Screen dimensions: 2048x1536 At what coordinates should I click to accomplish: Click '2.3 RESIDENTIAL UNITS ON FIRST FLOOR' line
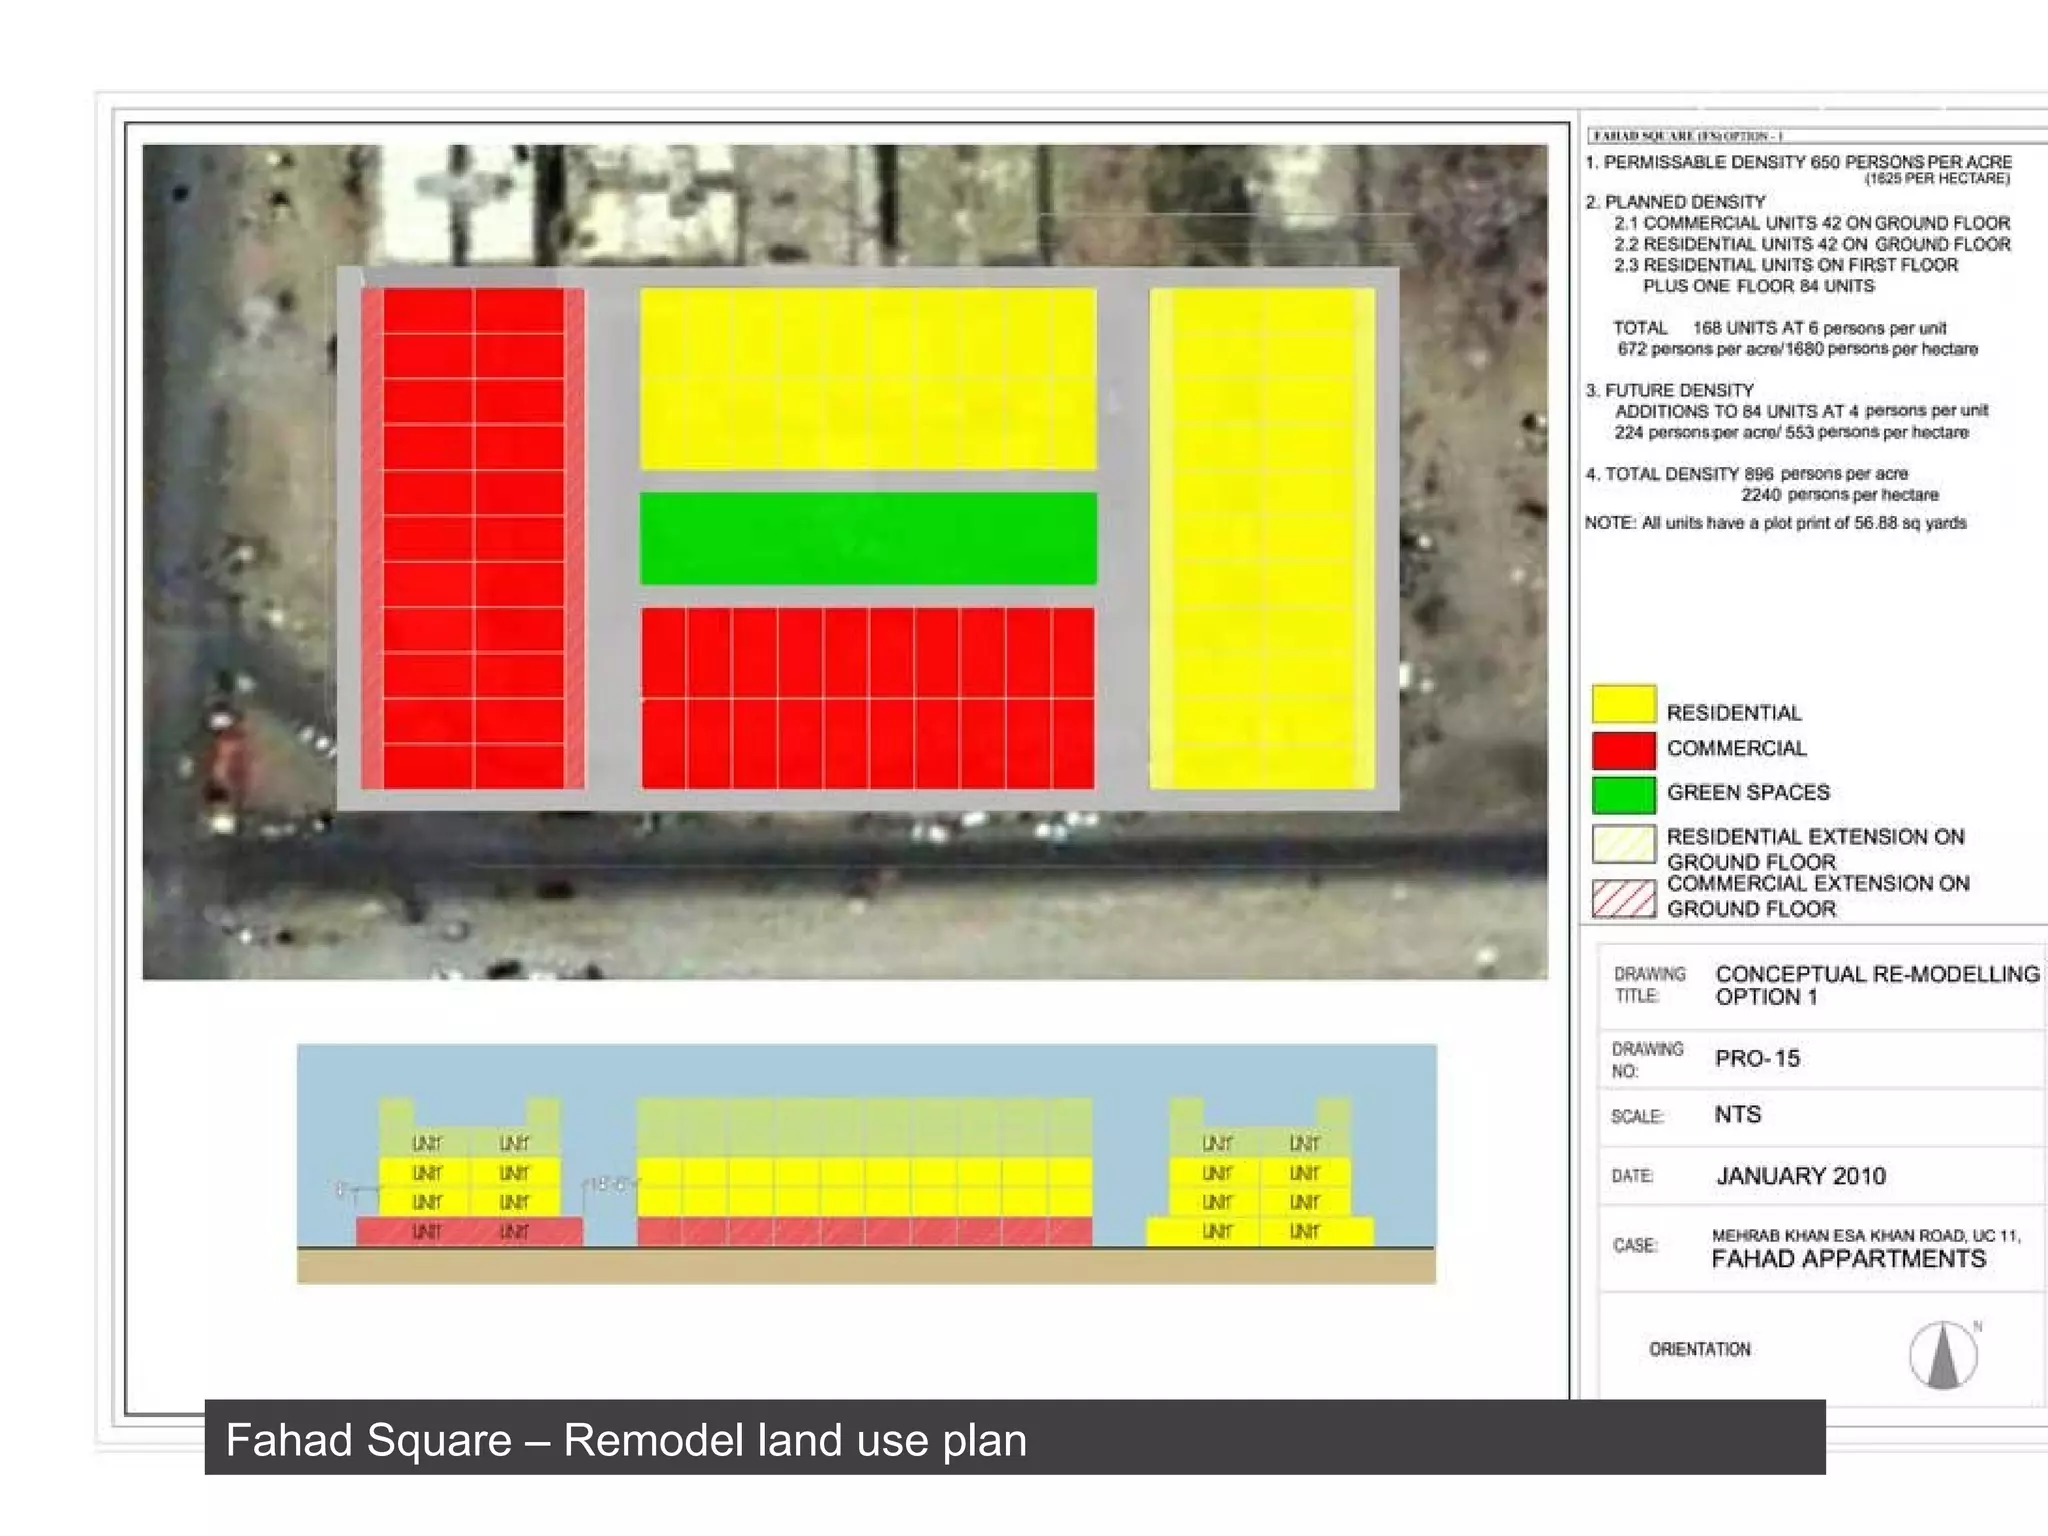pos(1786,265)
